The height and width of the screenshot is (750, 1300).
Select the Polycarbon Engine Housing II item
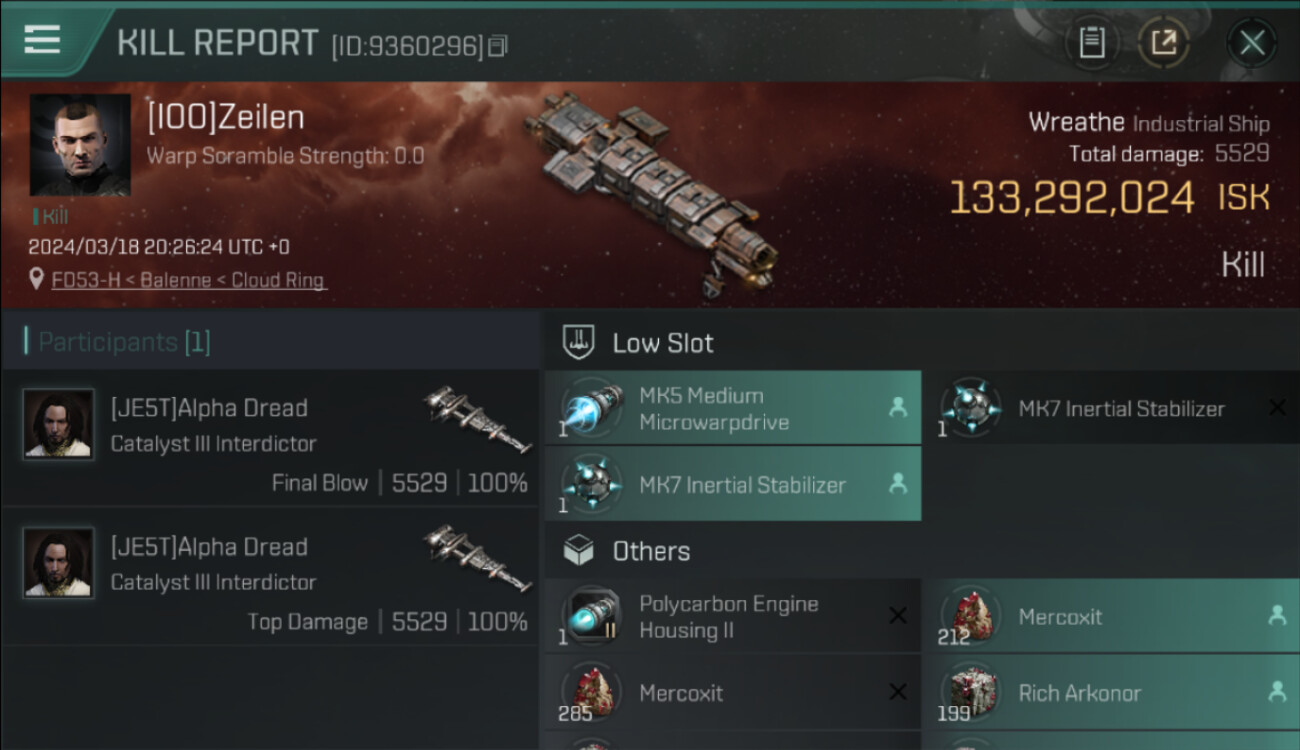pos(732,617)
